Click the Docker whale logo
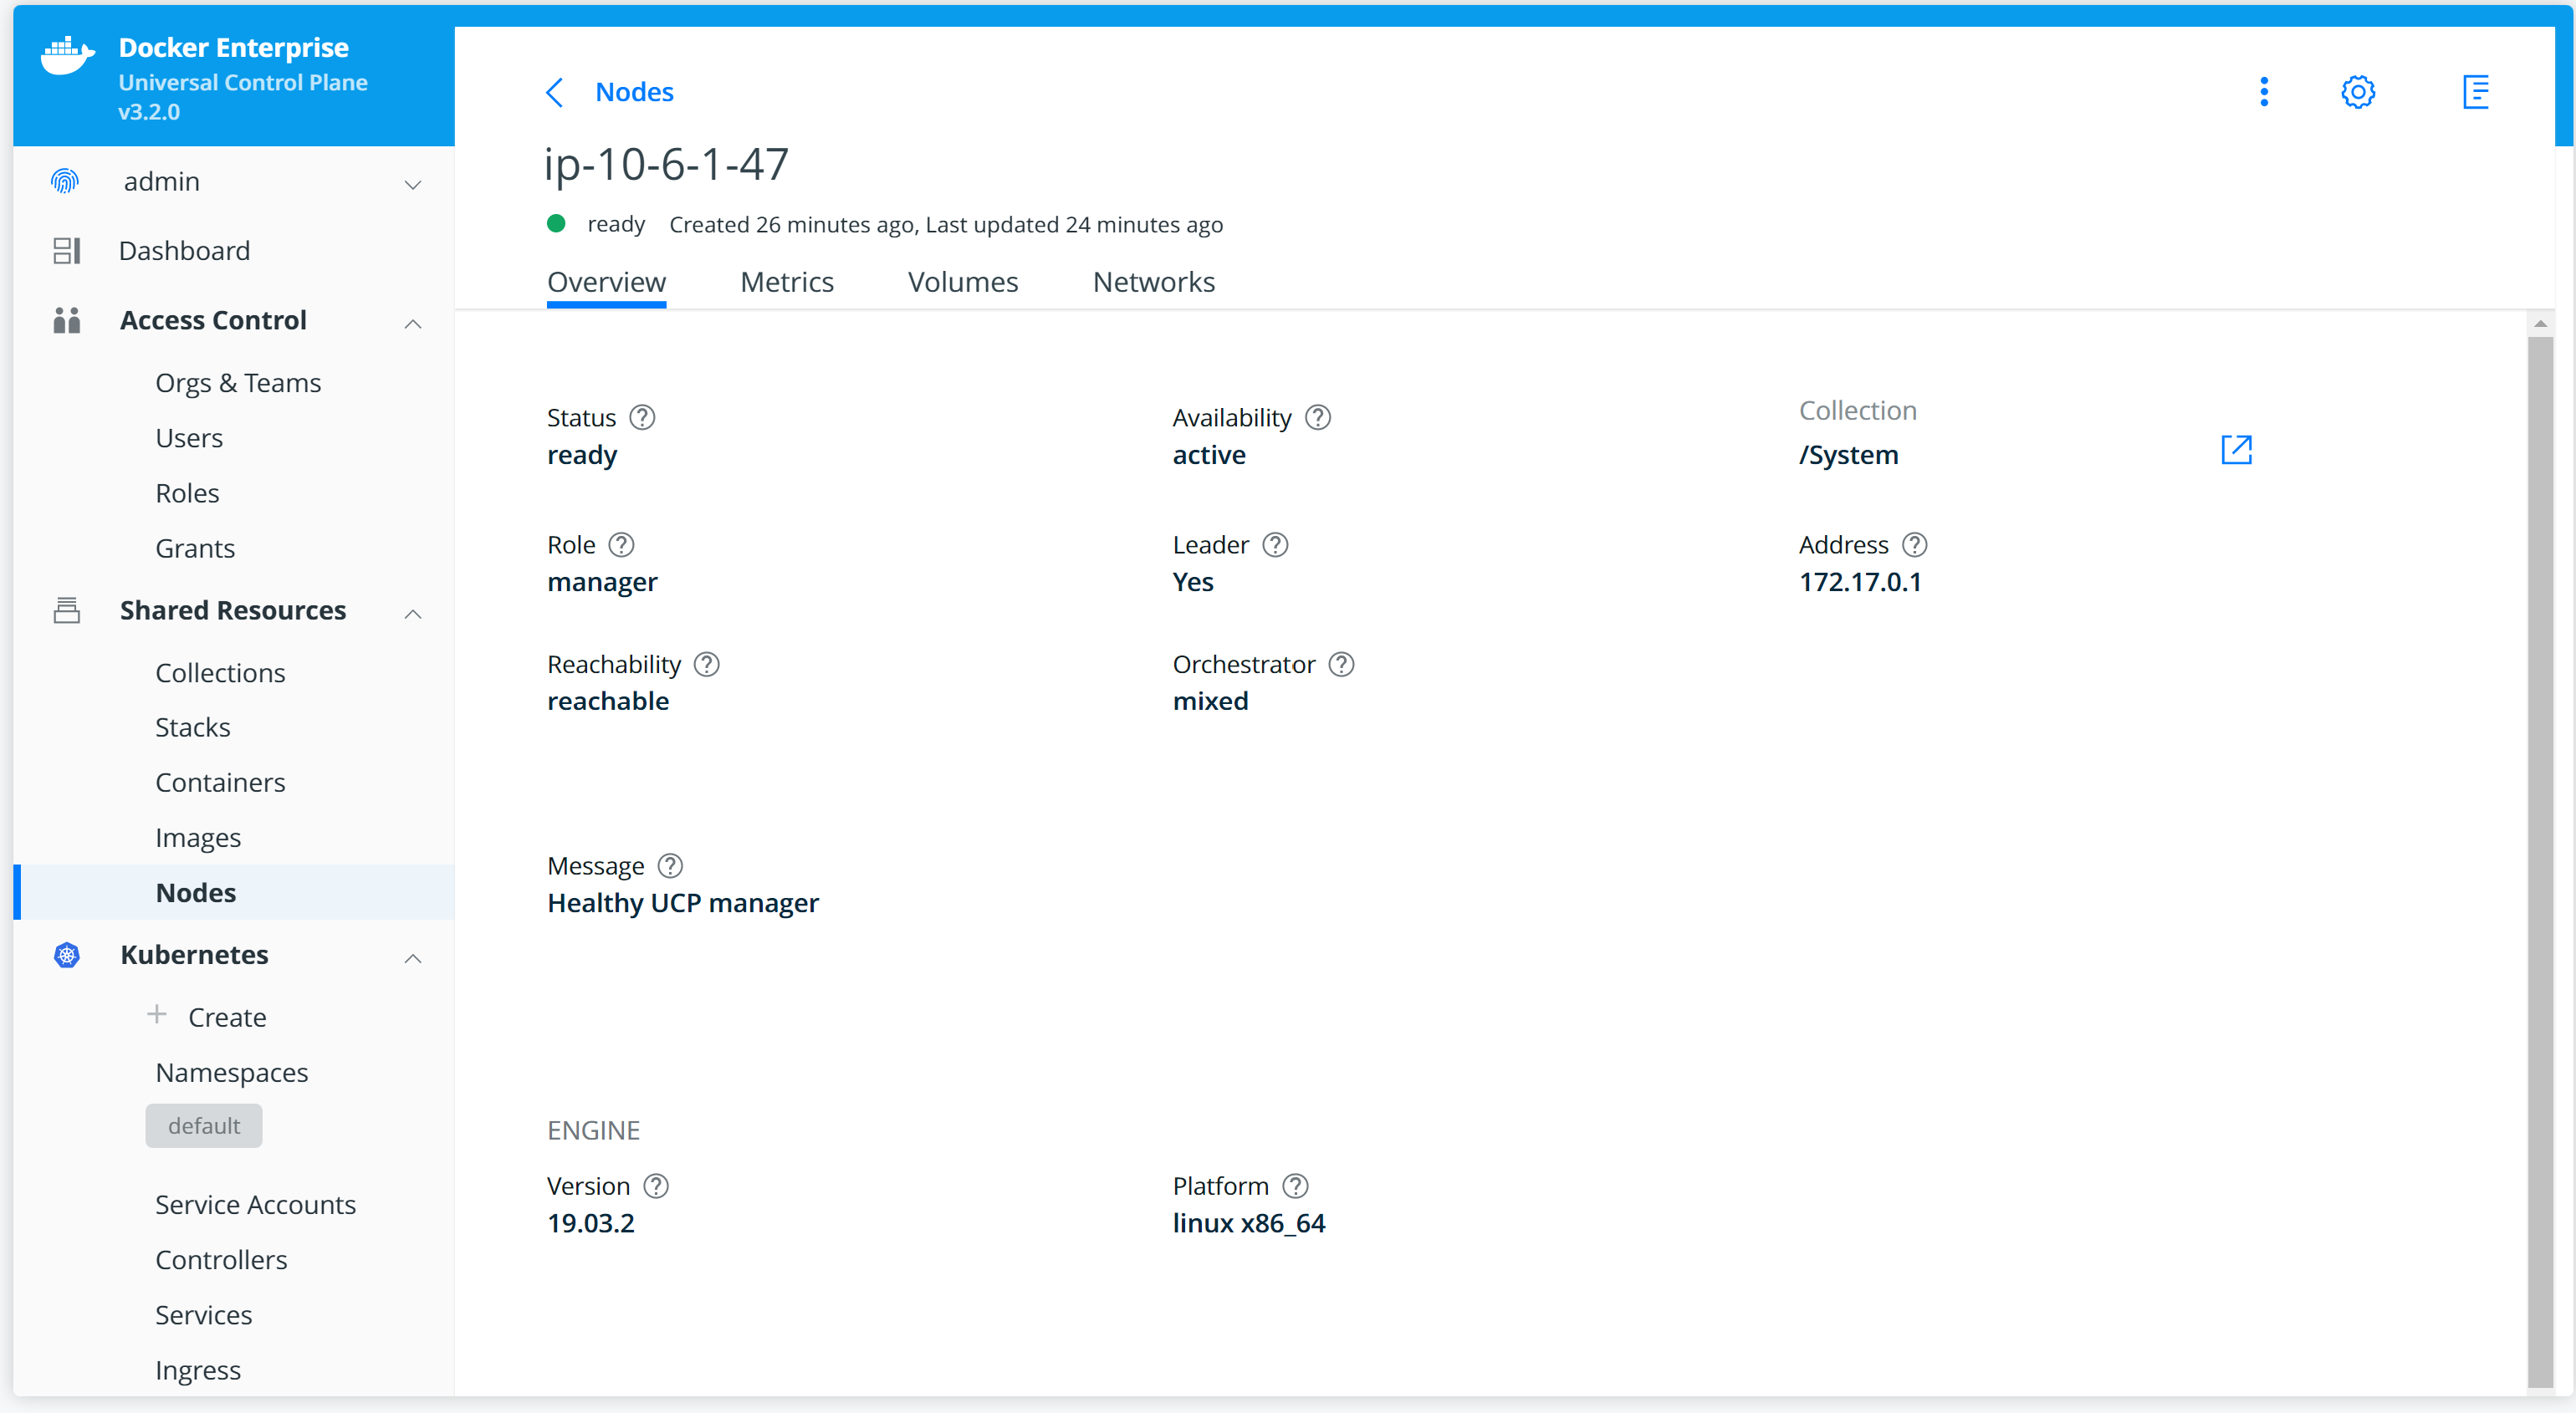This screenshot has width=2576, height=1413. pos(67,55)
